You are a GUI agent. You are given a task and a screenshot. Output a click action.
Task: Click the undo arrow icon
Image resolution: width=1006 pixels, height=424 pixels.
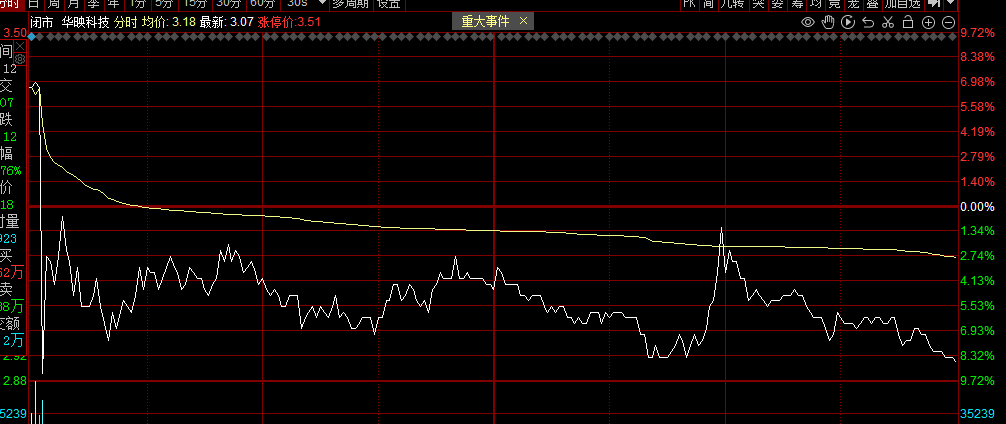pos(868,22)
